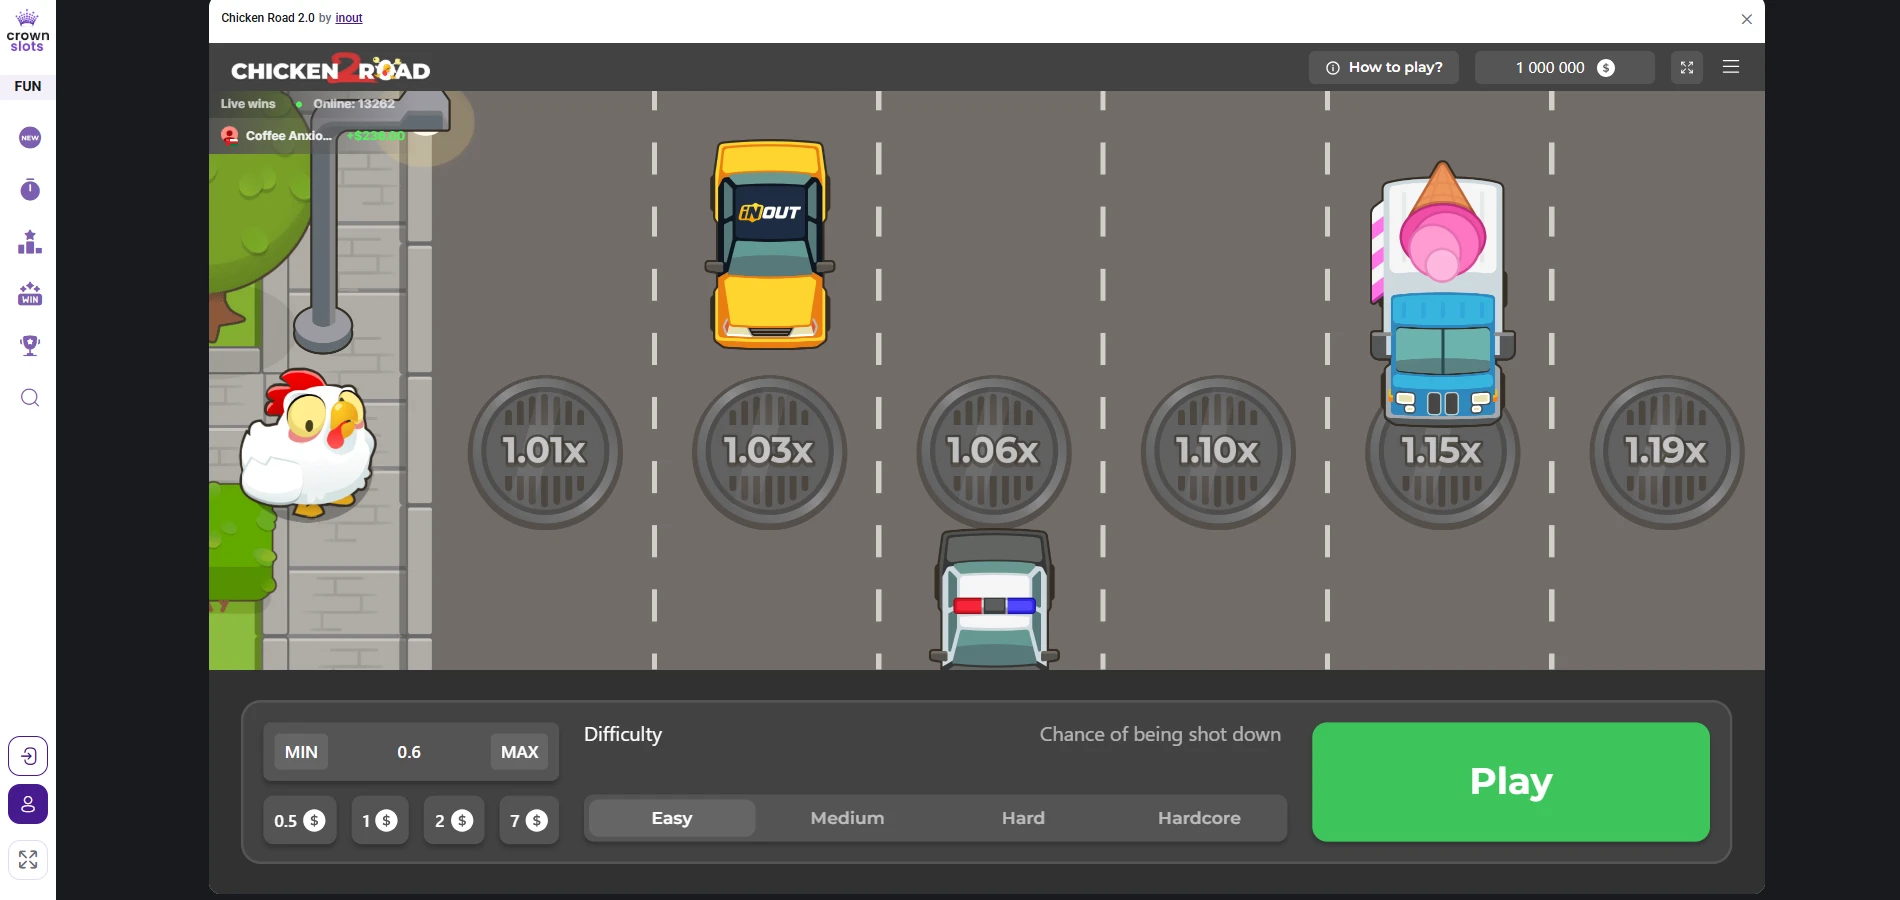This screenshot has width=1900, height=900.
Task: Click the login arrow icon
Action: tap(28, 756)
